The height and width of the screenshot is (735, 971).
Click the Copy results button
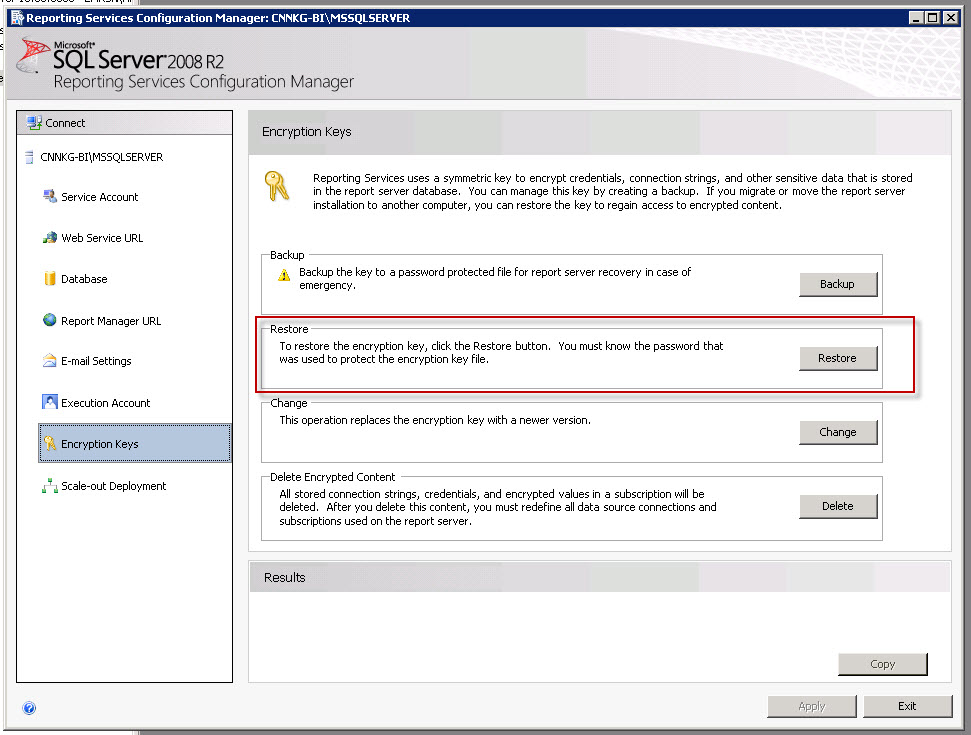pyautogui.click(x=882, y=664)
